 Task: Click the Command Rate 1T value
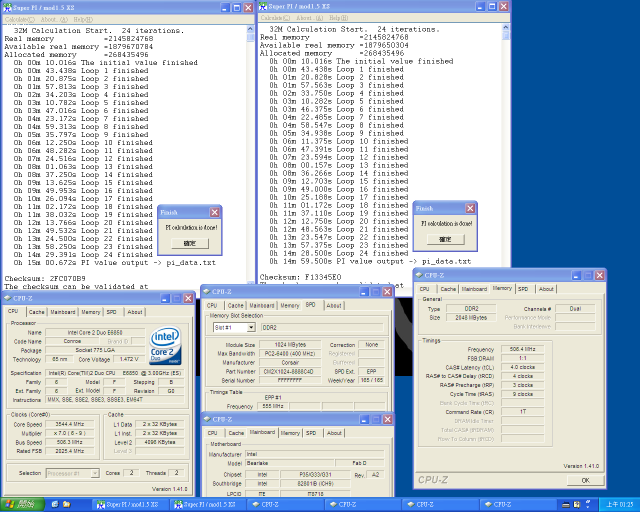(522, 412)
